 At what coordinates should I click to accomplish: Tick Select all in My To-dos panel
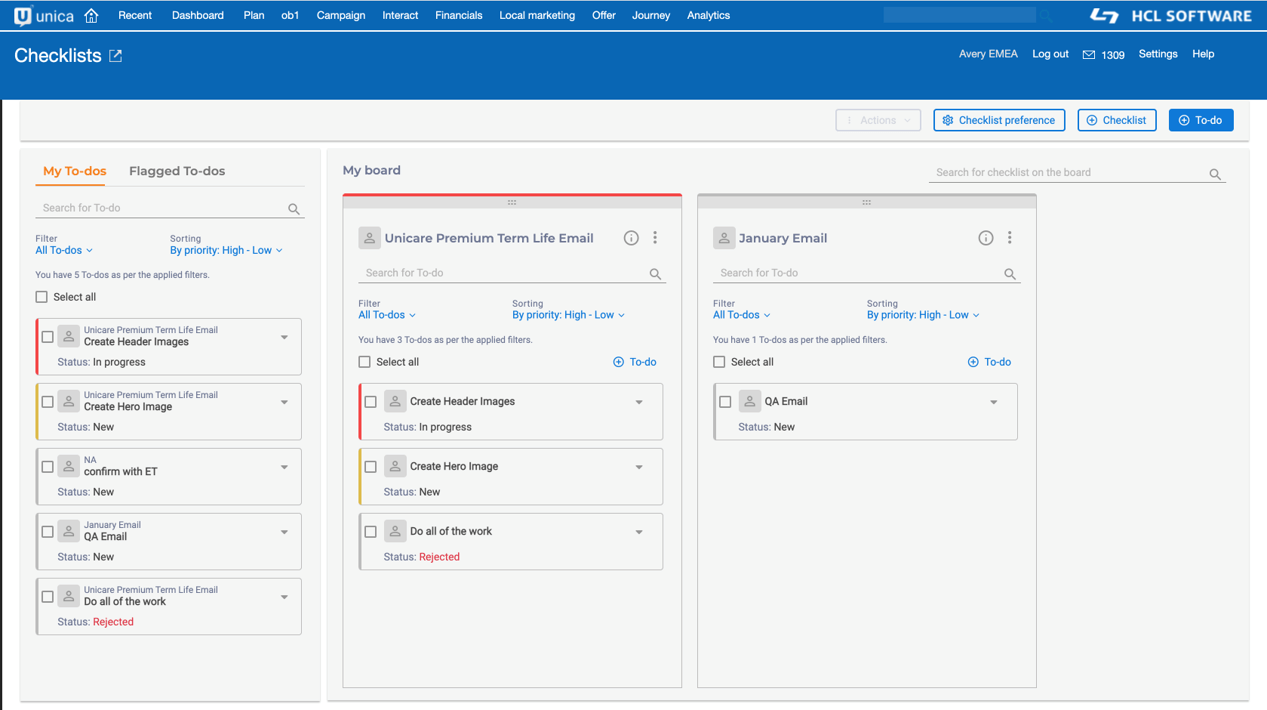[x=42, y=297]
